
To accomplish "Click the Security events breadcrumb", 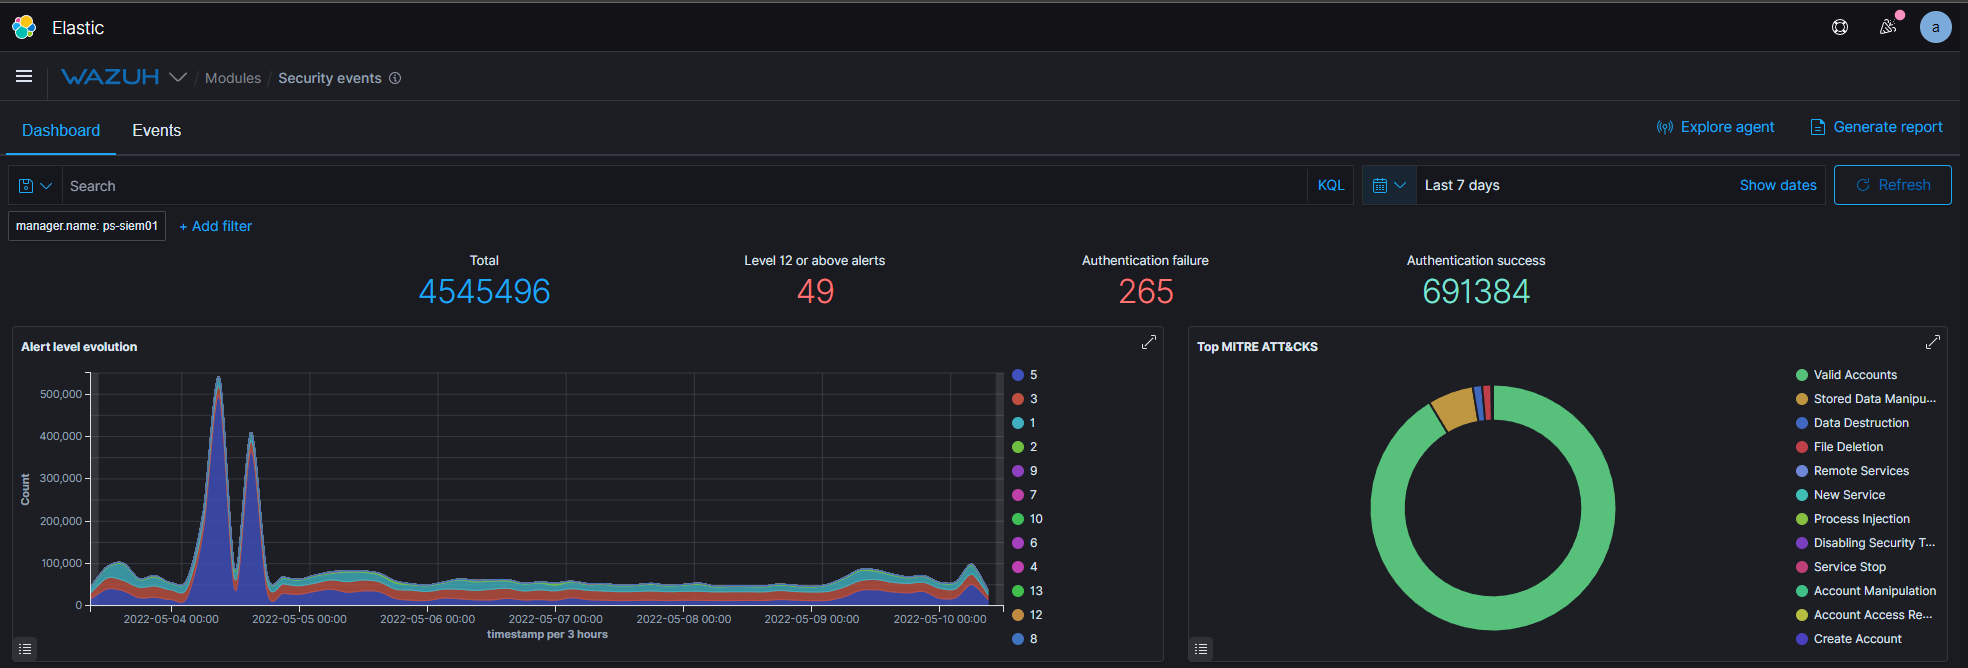I will coord(330,78).
